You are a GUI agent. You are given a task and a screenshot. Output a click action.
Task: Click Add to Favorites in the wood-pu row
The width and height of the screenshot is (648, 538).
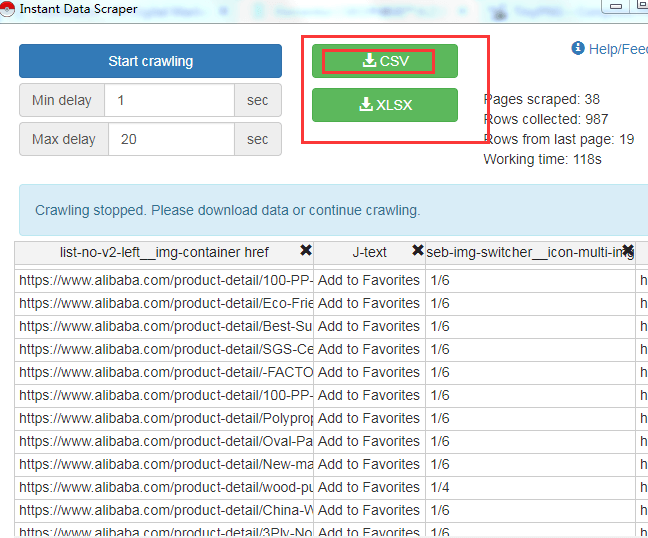click(x=369, y=488)
